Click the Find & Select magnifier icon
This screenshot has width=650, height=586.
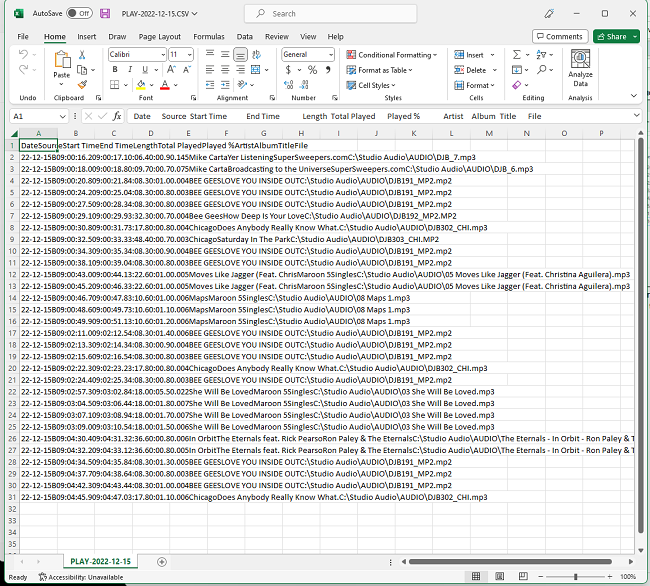[x=541, y=70]
